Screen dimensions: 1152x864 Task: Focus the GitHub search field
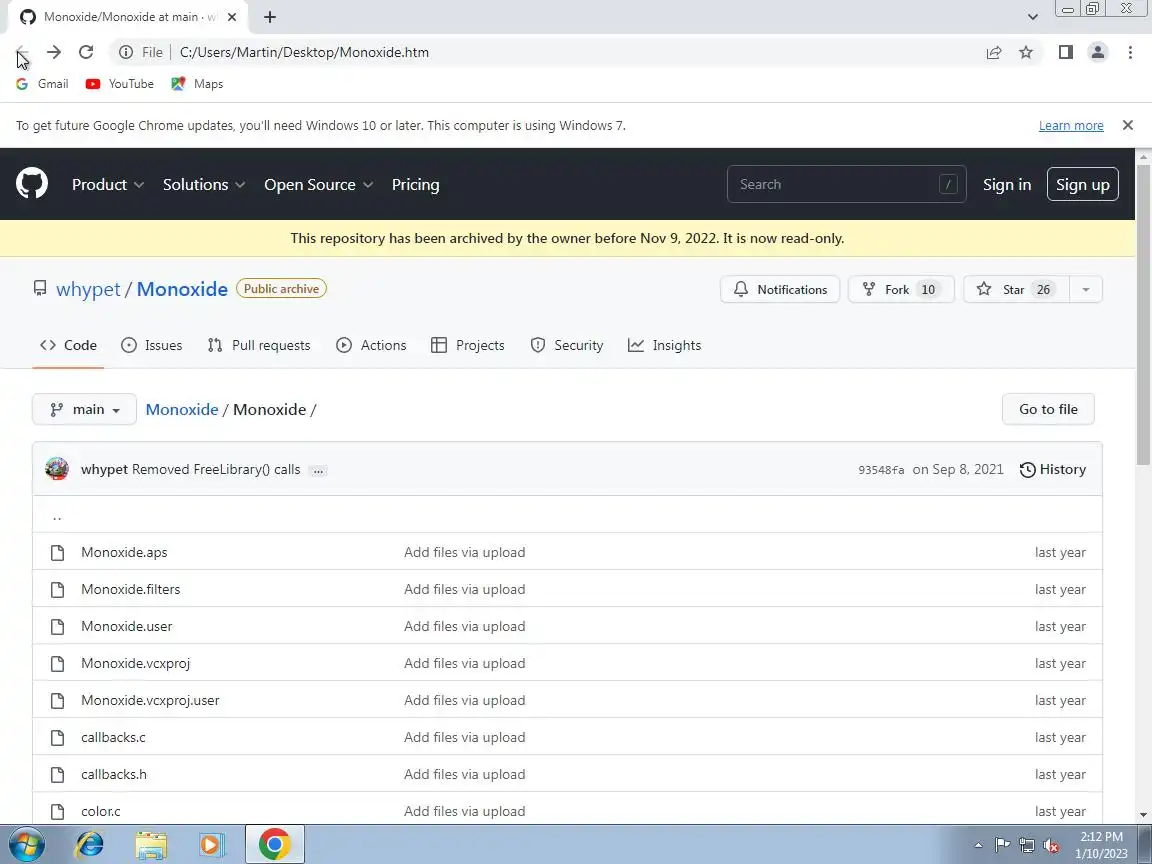coord(846,184)
